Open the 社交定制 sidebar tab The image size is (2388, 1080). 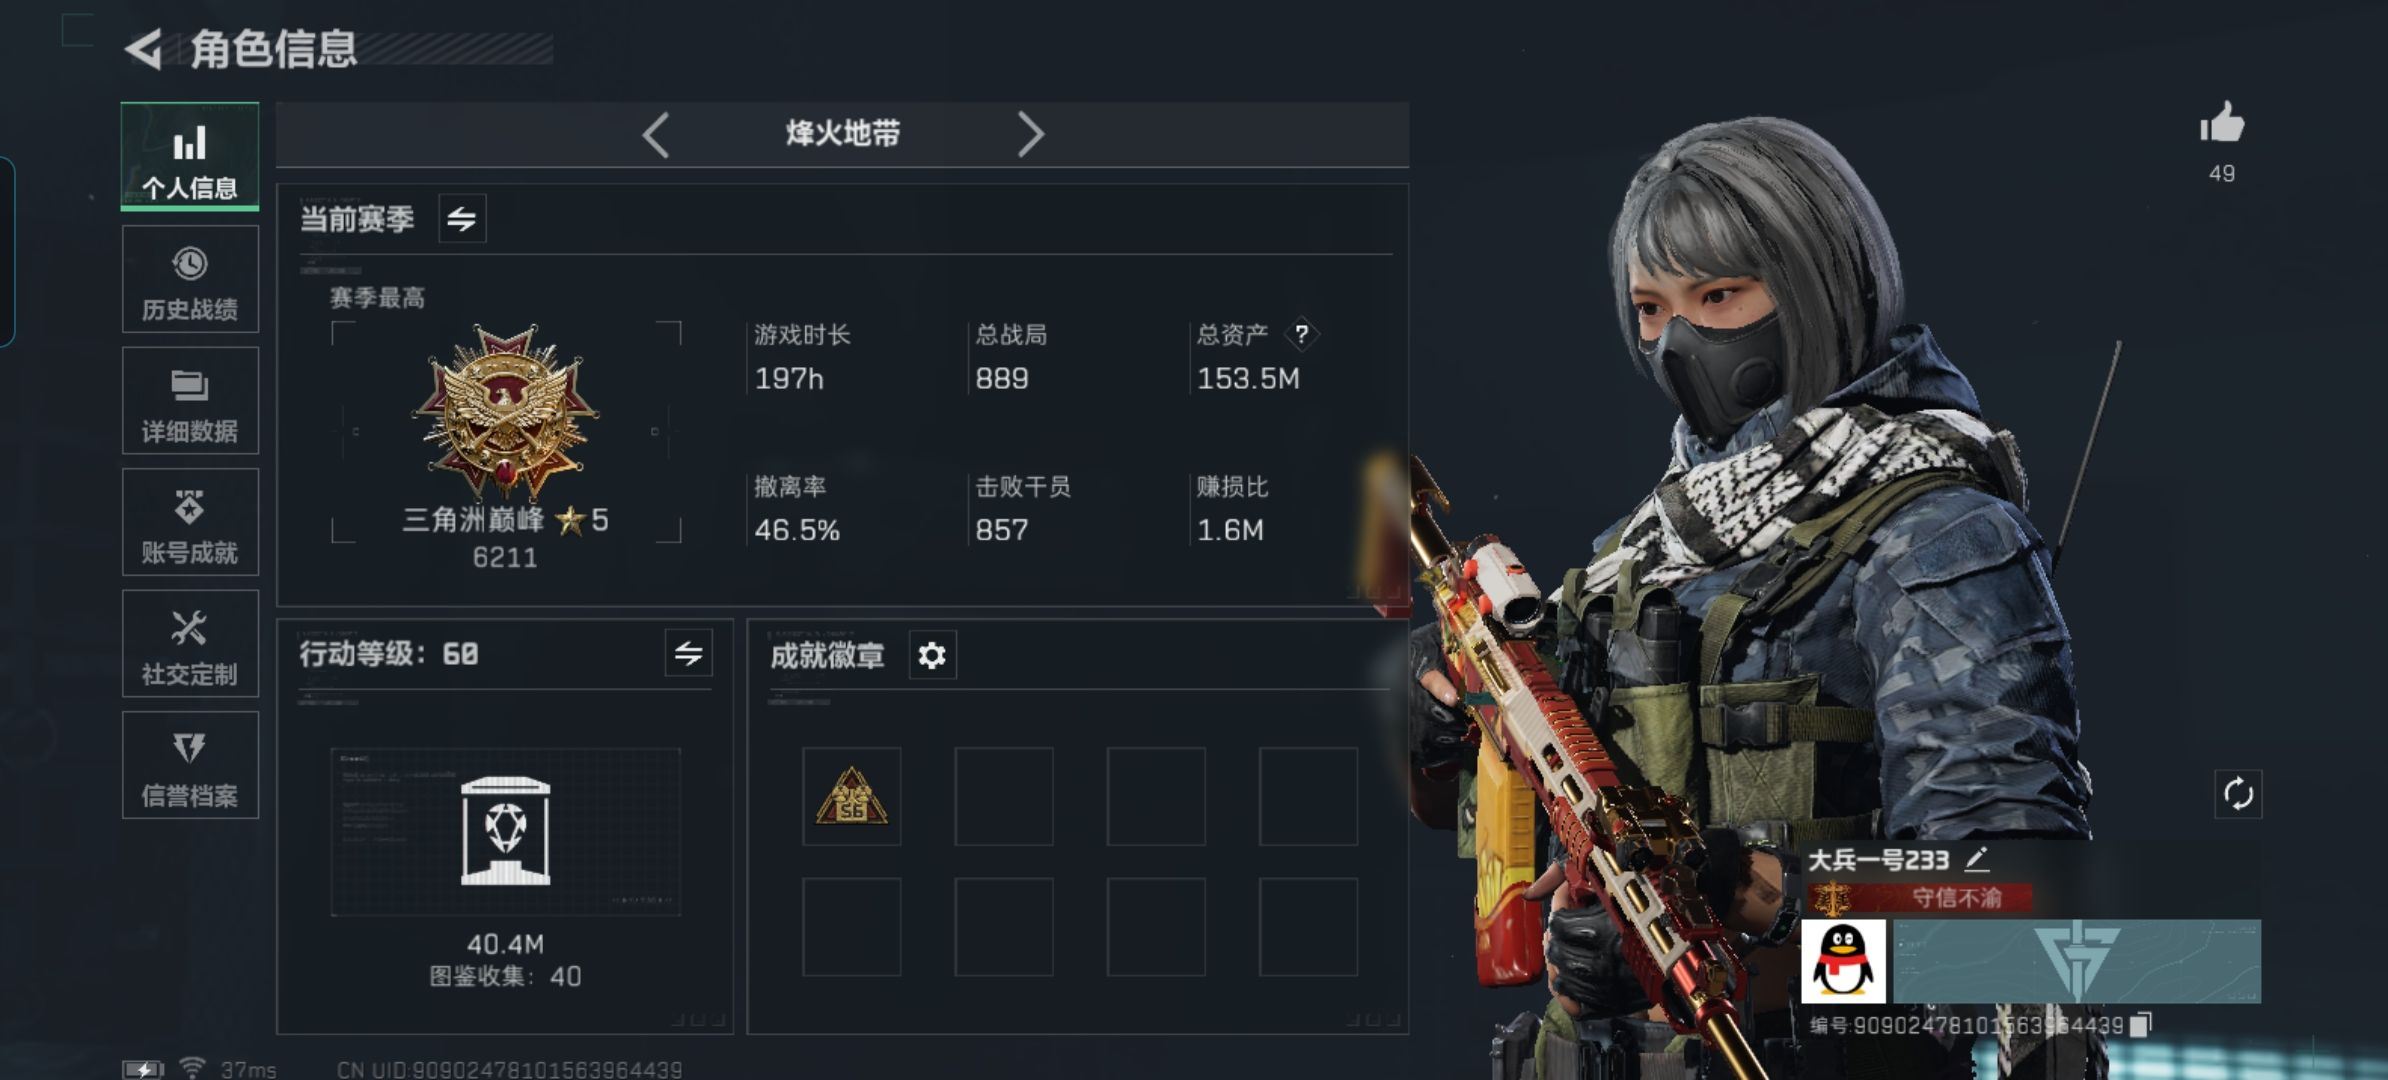[190, 644]
